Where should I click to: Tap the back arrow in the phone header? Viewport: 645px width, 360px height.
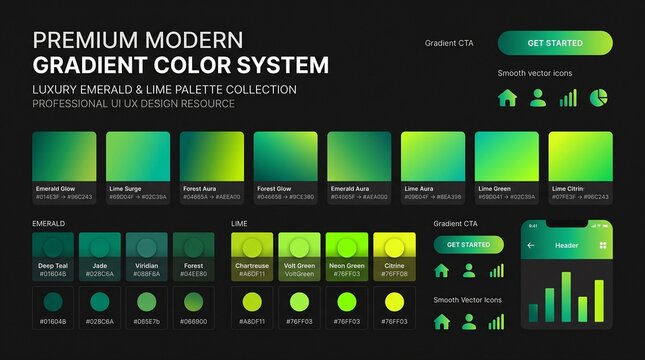click(x=531, y=245)
